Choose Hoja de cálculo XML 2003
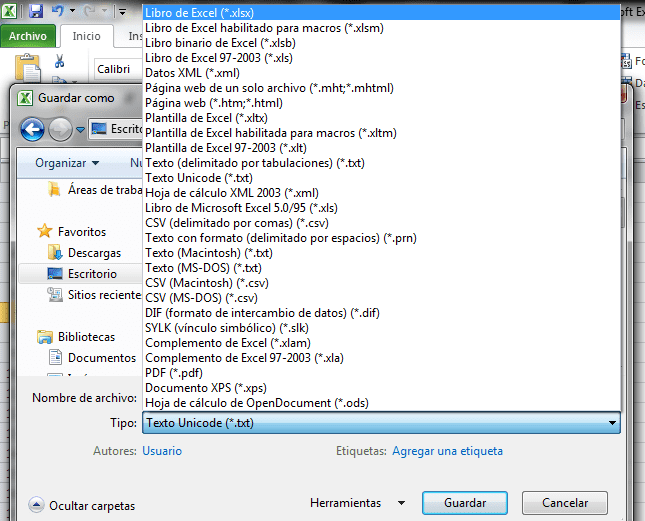 pos(381,193)
